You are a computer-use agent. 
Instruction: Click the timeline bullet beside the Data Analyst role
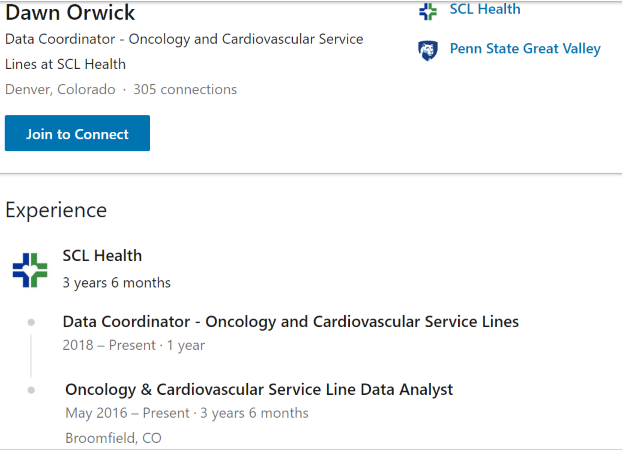pyautogui.click(x=31, y=390)
